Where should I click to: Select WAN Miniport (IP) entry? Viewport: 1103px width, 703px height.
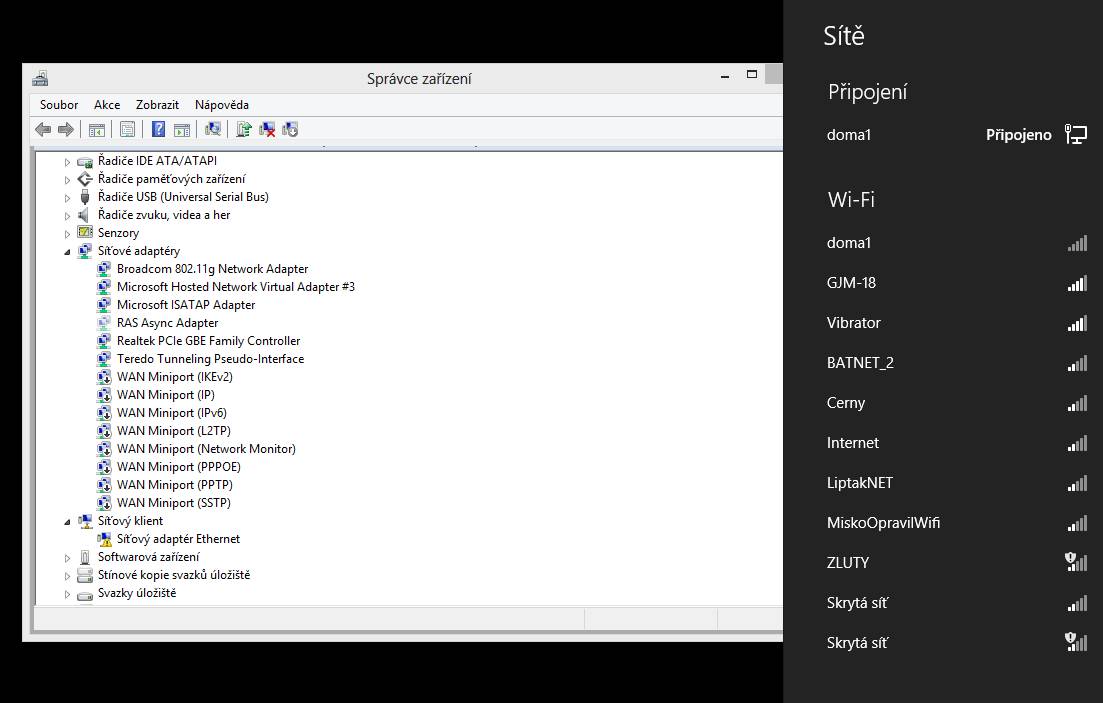coord(165,395)
